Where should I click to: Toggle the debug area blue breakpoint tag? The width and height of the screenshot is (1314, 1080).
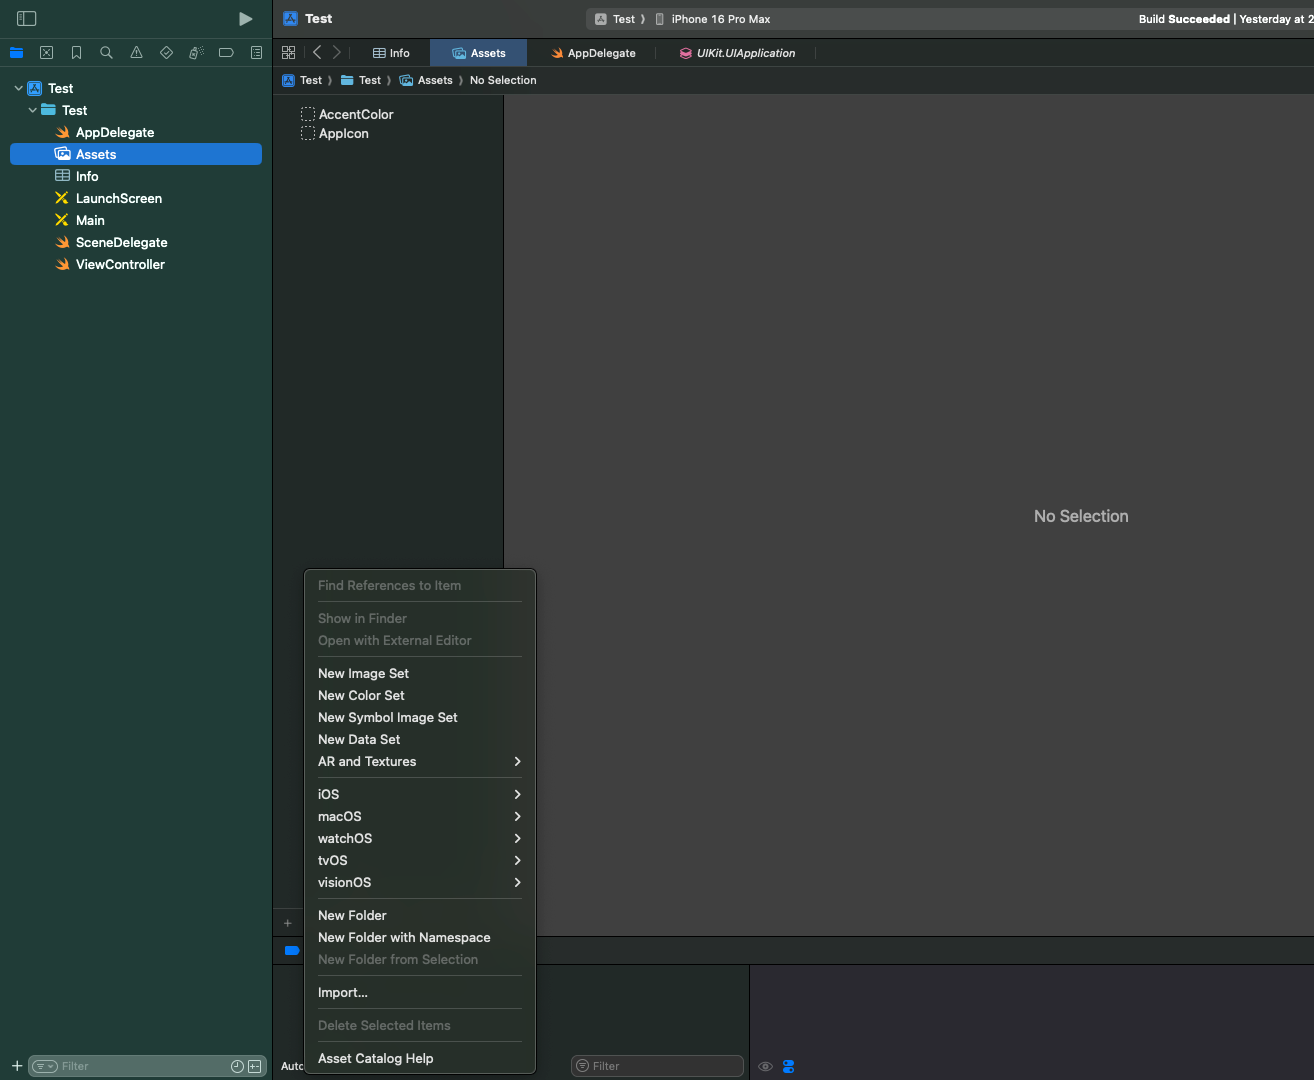(x=292, y=951)
